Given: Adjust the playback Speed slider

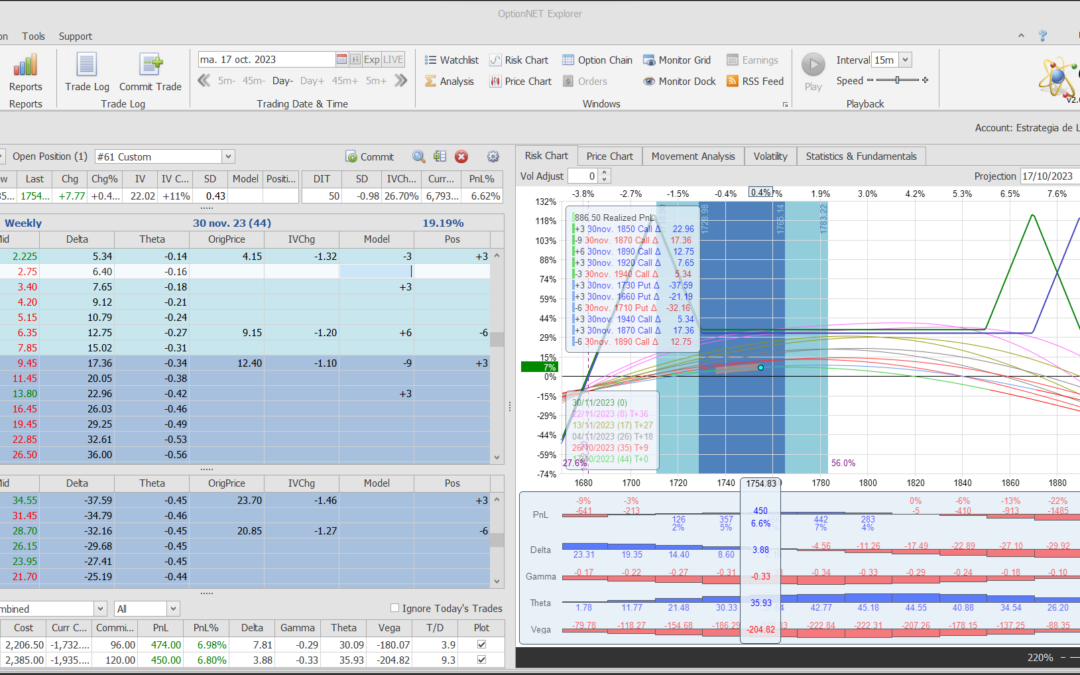Looking at the screenshot, I should click(898, 81).
